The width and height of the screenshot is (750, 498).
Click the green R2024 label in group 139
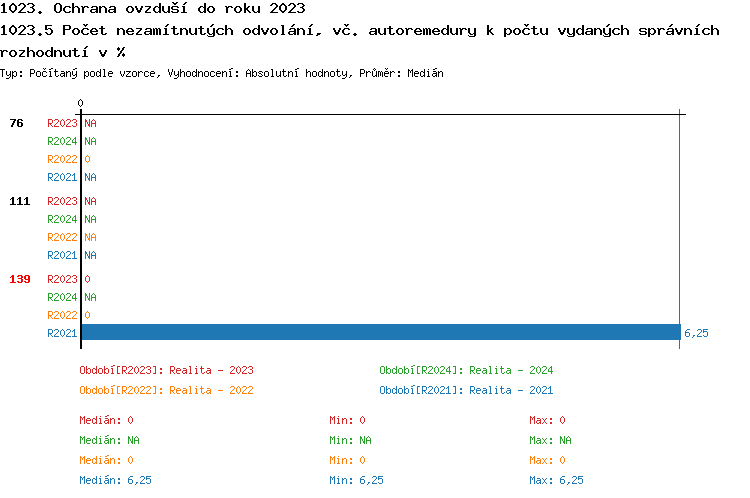click(x=62, y=297)
